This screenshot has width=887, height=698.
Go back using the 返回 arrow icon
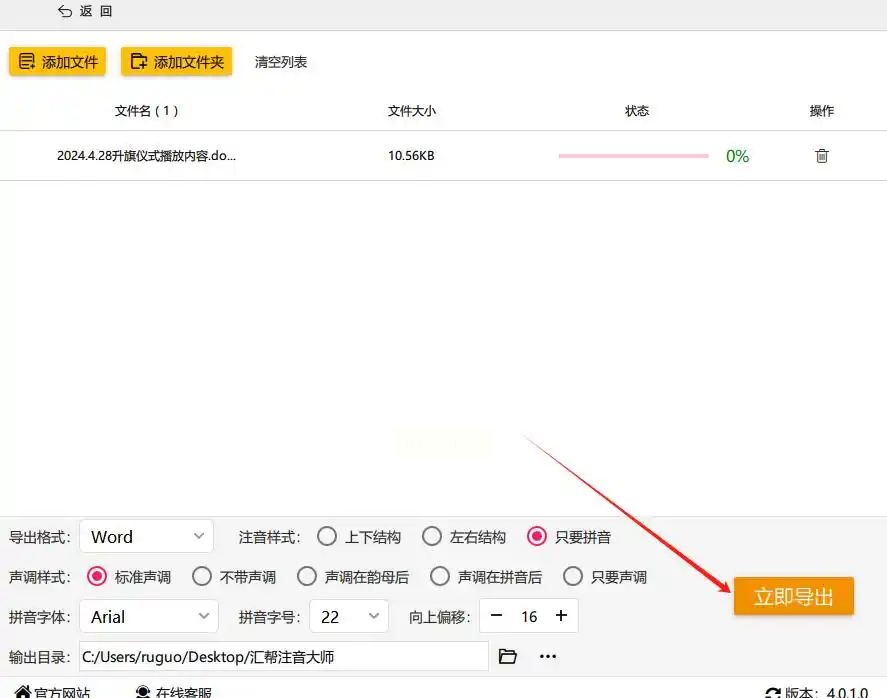pos(65,11)
